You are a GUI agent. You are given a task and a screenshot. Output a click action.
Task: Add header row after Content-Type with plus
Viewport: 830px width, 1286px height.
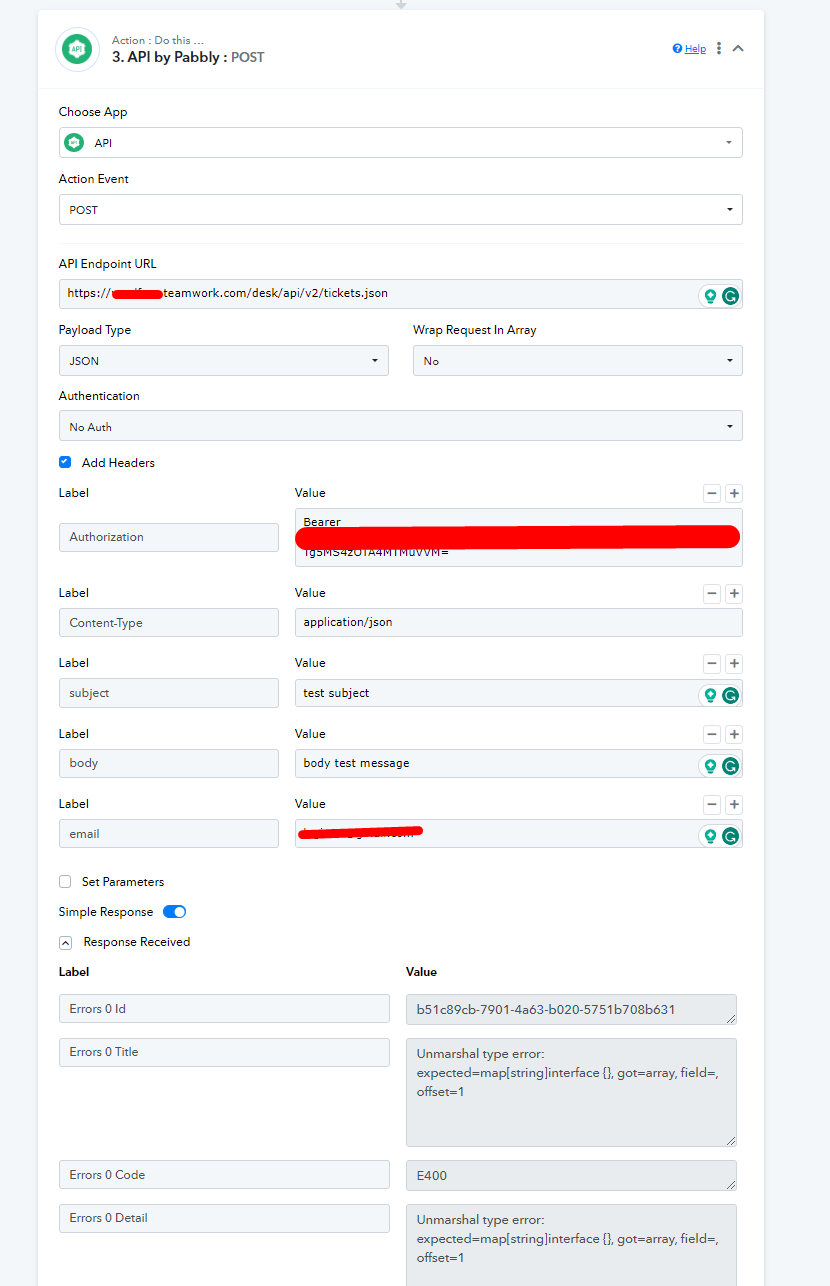(x=734, y=594)
